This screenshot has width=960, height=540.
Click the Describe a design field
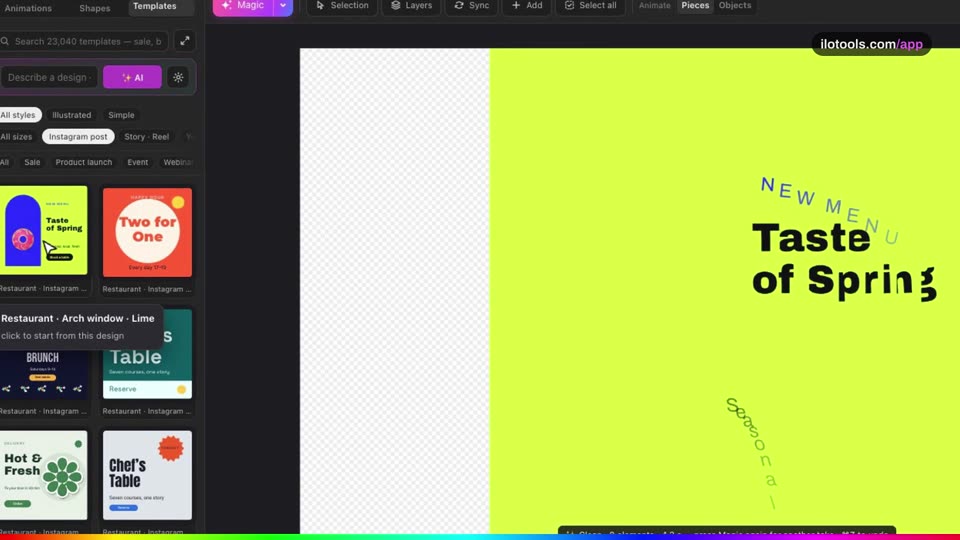[x=49, y=77]
